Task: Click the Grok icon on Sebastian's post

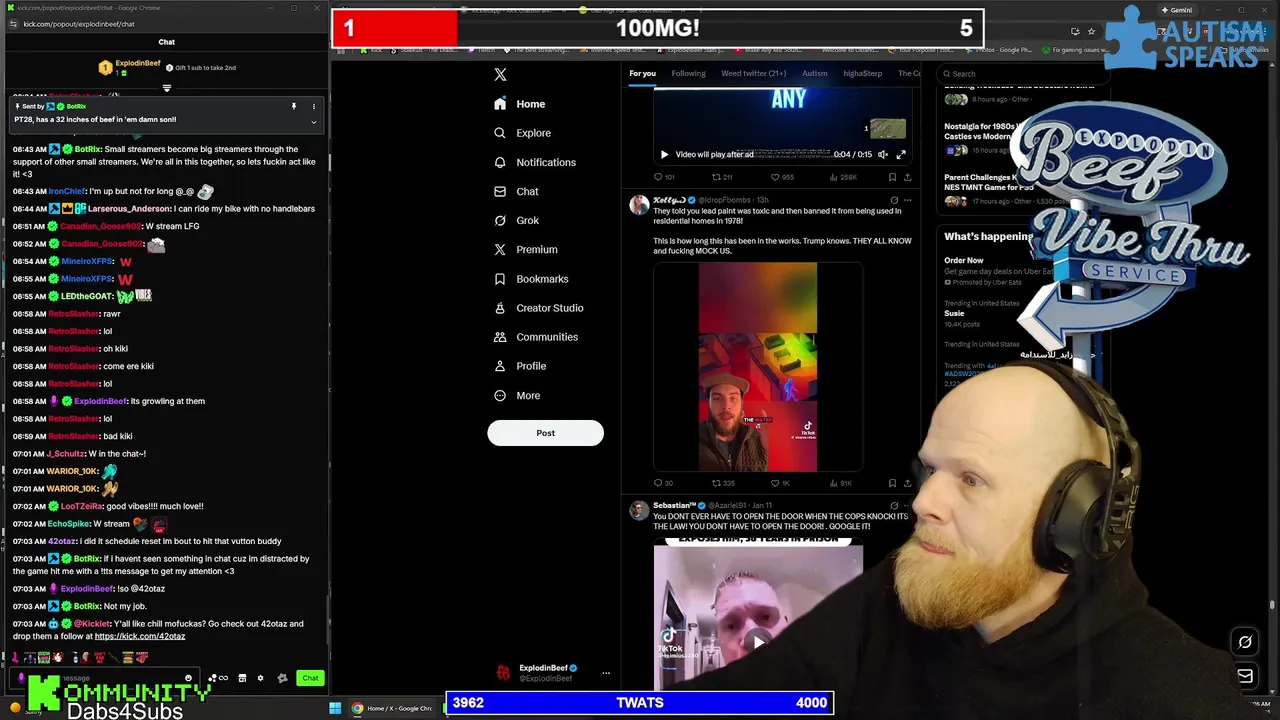Action: click(894, 506)
